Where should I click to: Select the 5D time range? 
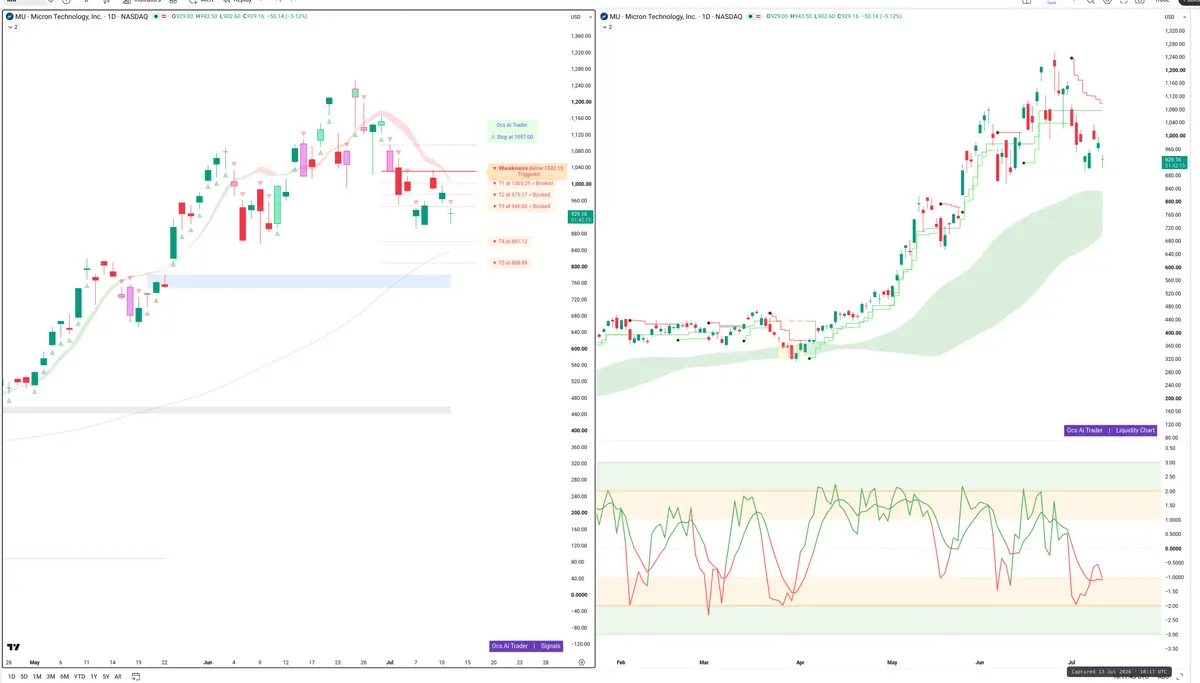pos(24,676)
